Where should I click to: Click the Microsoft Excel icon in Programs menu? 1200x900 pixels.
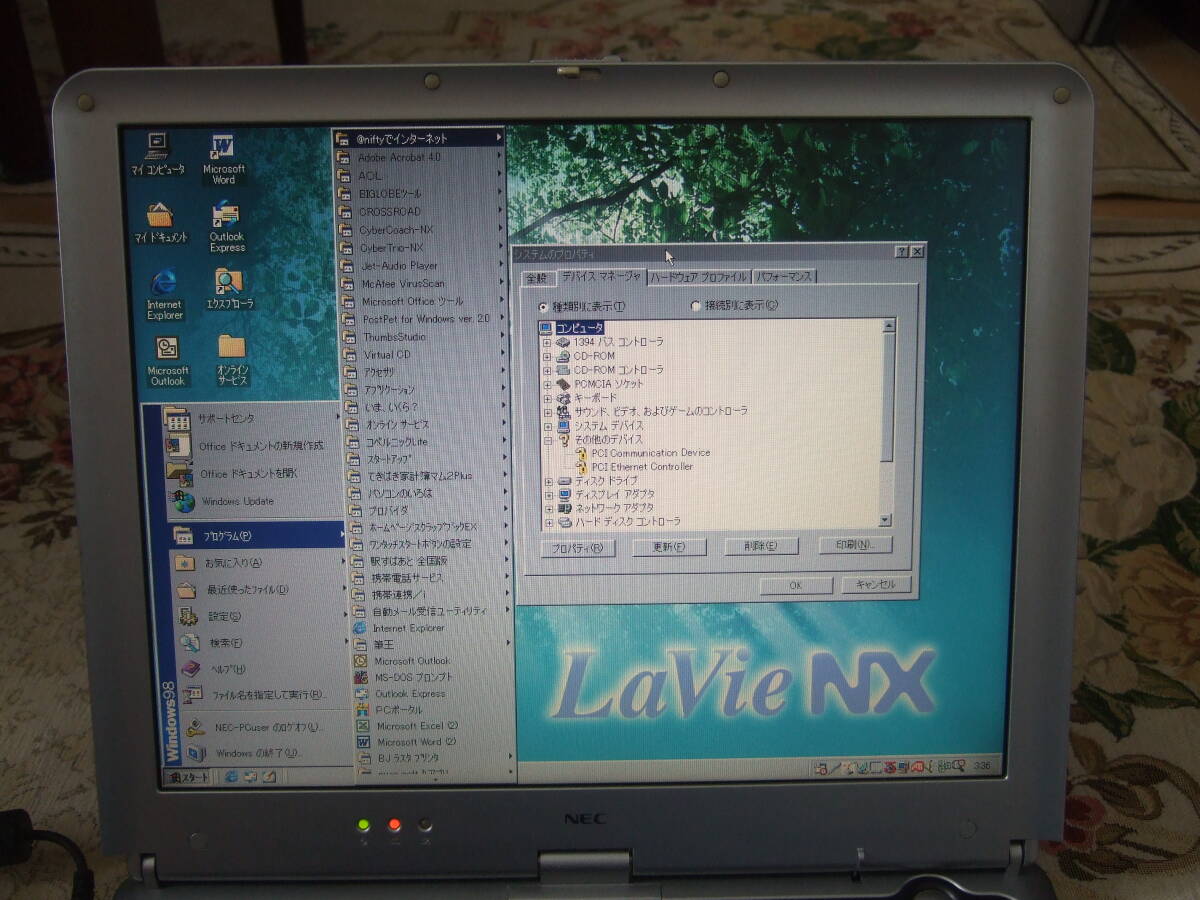364,726
